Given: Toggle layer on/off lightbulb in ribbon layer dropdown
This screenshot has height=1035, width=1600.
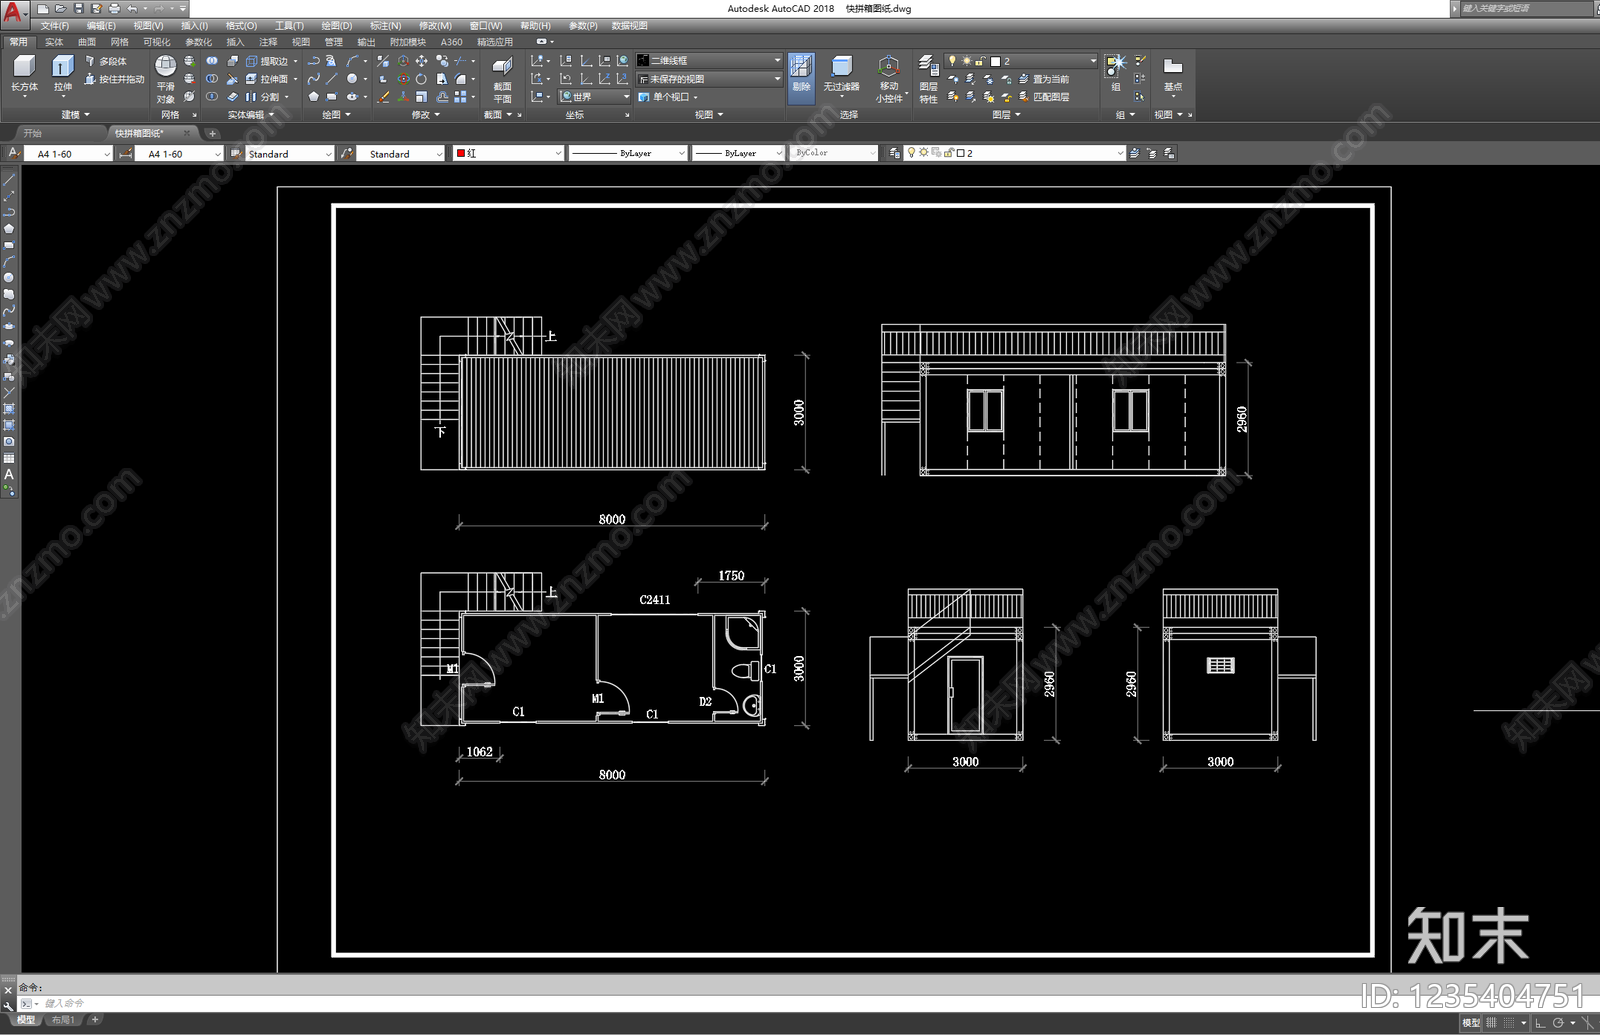Looking at the screenshot, I should pyautogui.click(x=952, y=61).
